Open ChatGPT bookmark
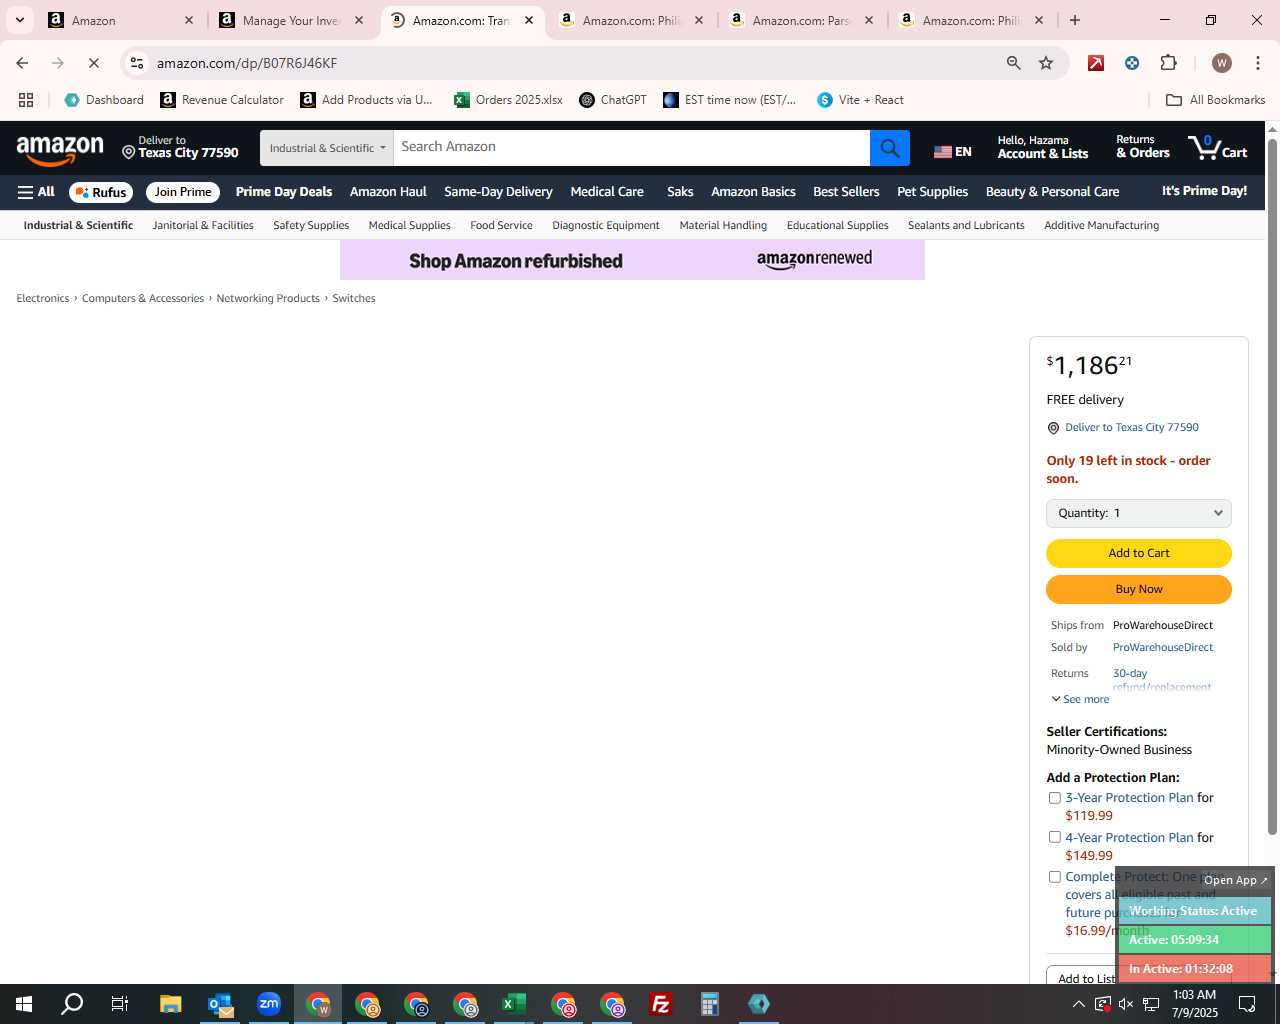The image size is (1280, 1024). click(x=613, y=100)
